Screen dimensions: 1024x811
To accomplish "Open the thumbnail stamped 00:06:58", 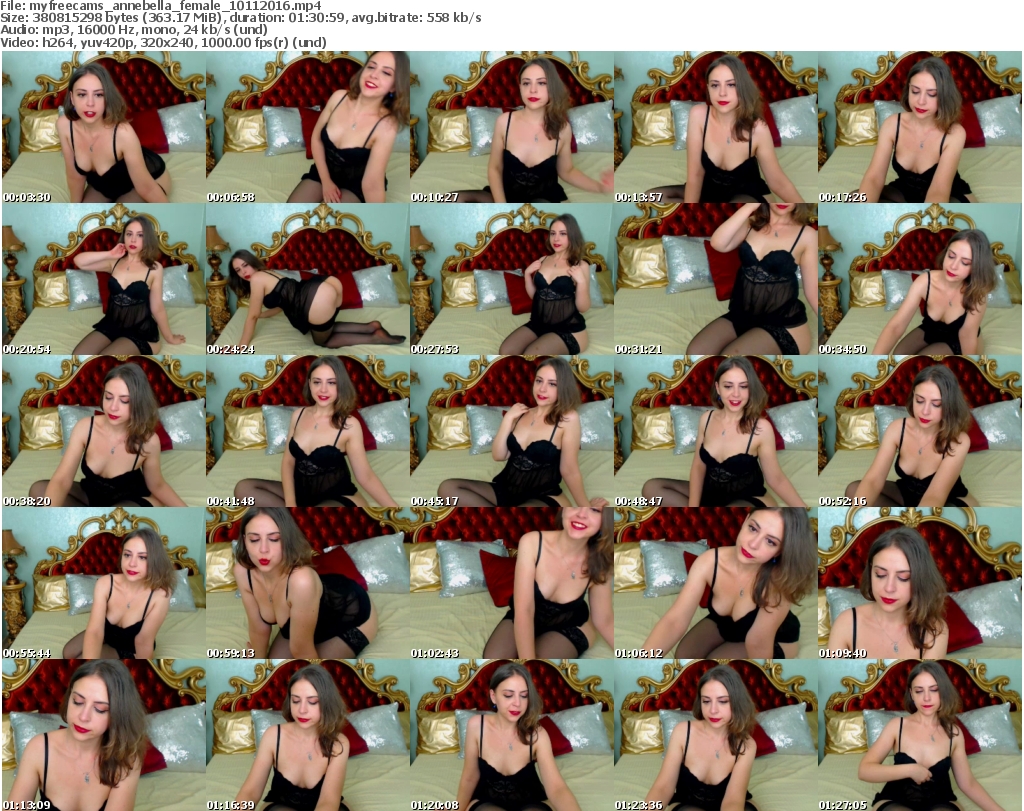I will pyautogui.click(x=308, y=127).
